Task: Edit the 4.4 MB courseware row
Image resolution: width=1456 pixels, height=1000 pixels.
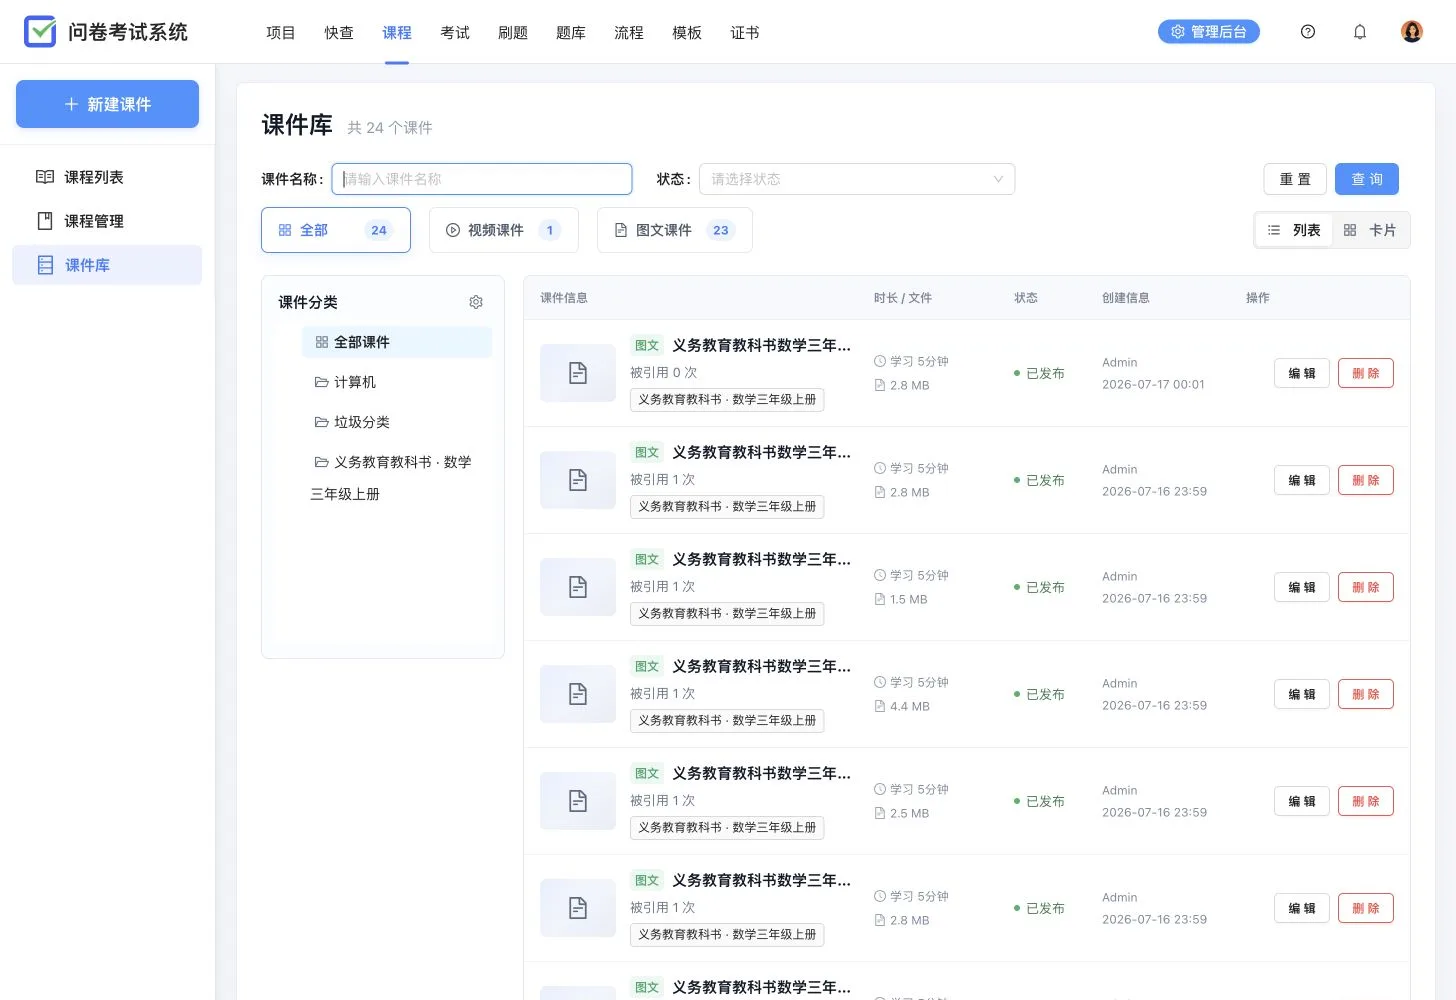Action: [x=1302, y=694]
